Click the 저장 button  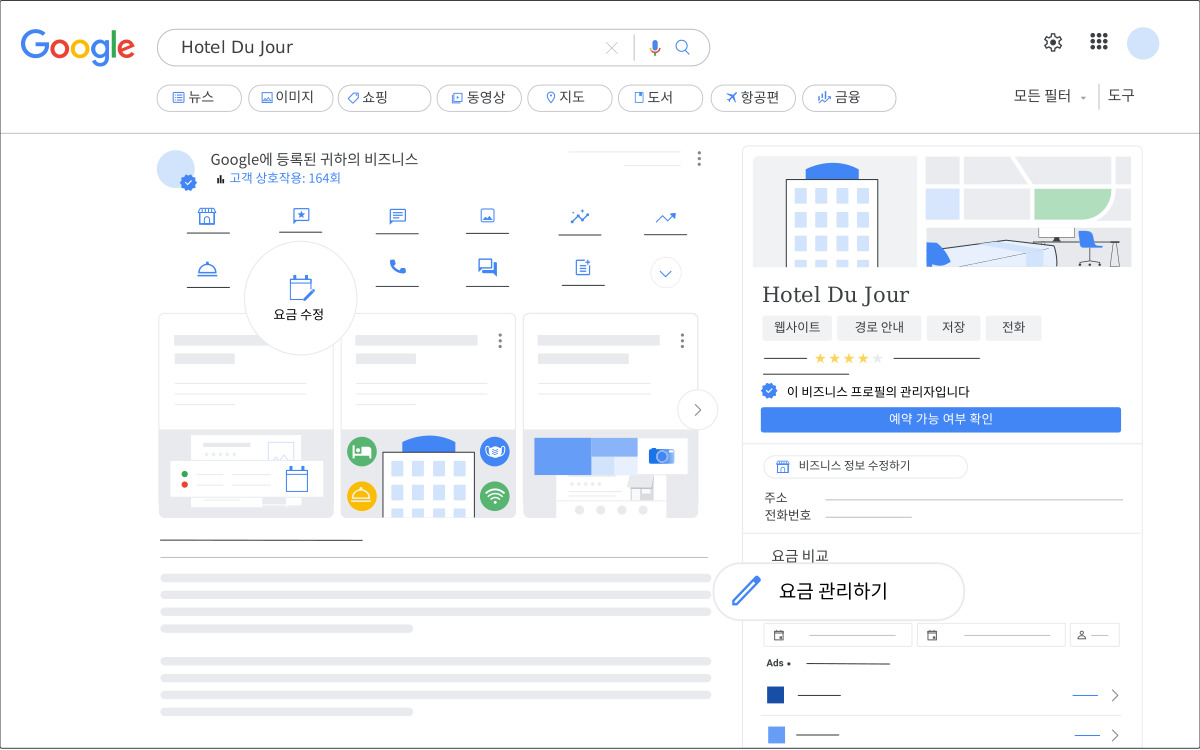953,327
